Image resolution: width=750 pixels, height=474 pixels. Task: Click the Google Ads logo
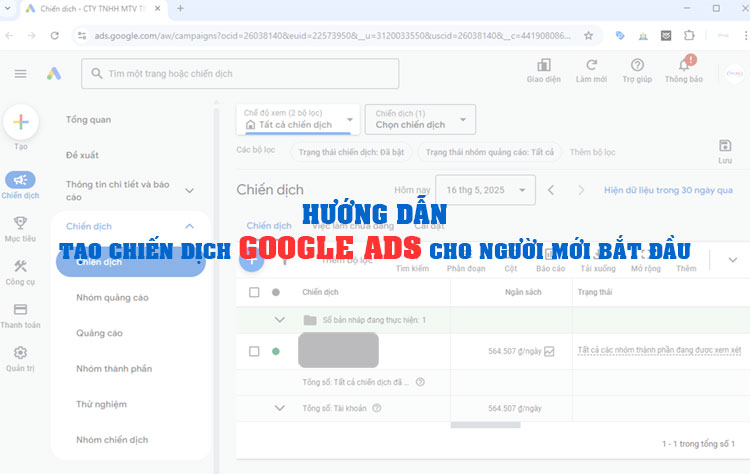pos(54,73)
